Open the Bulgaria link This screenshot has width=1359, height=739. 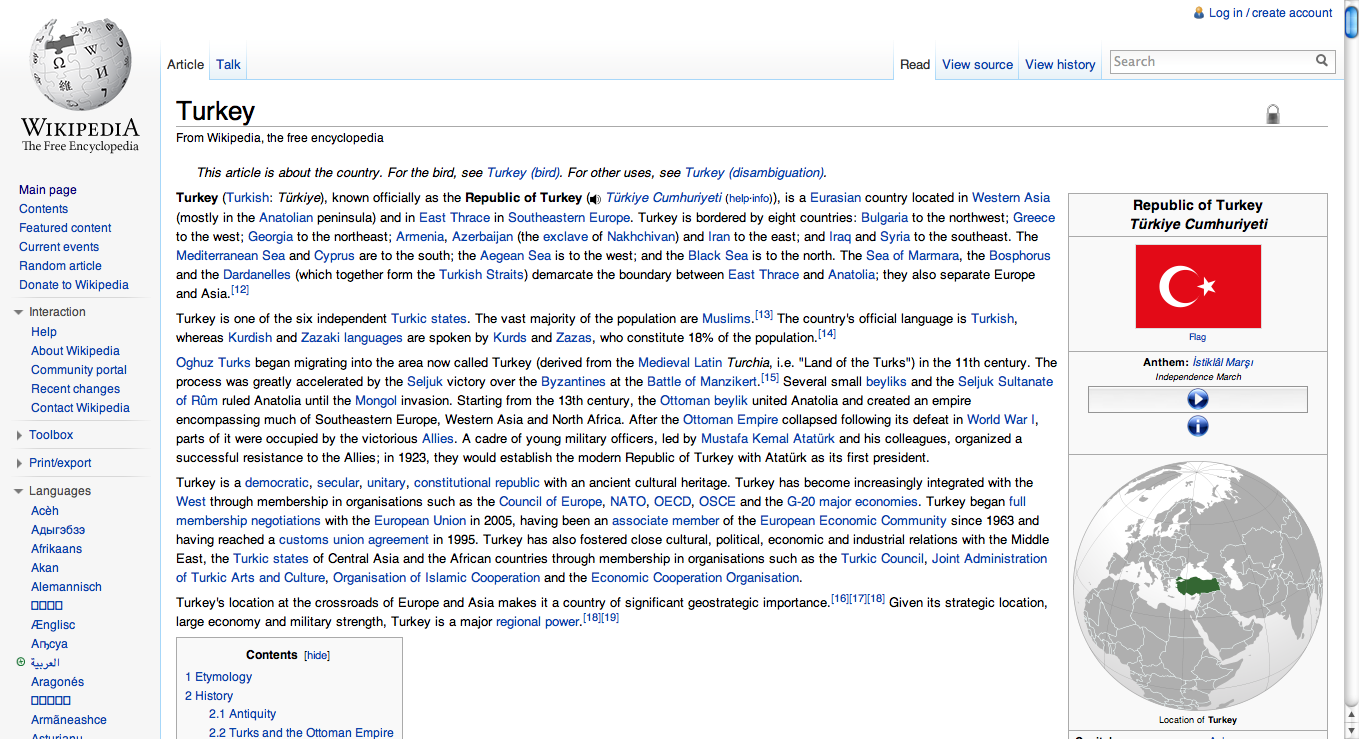tap(884, 217)
